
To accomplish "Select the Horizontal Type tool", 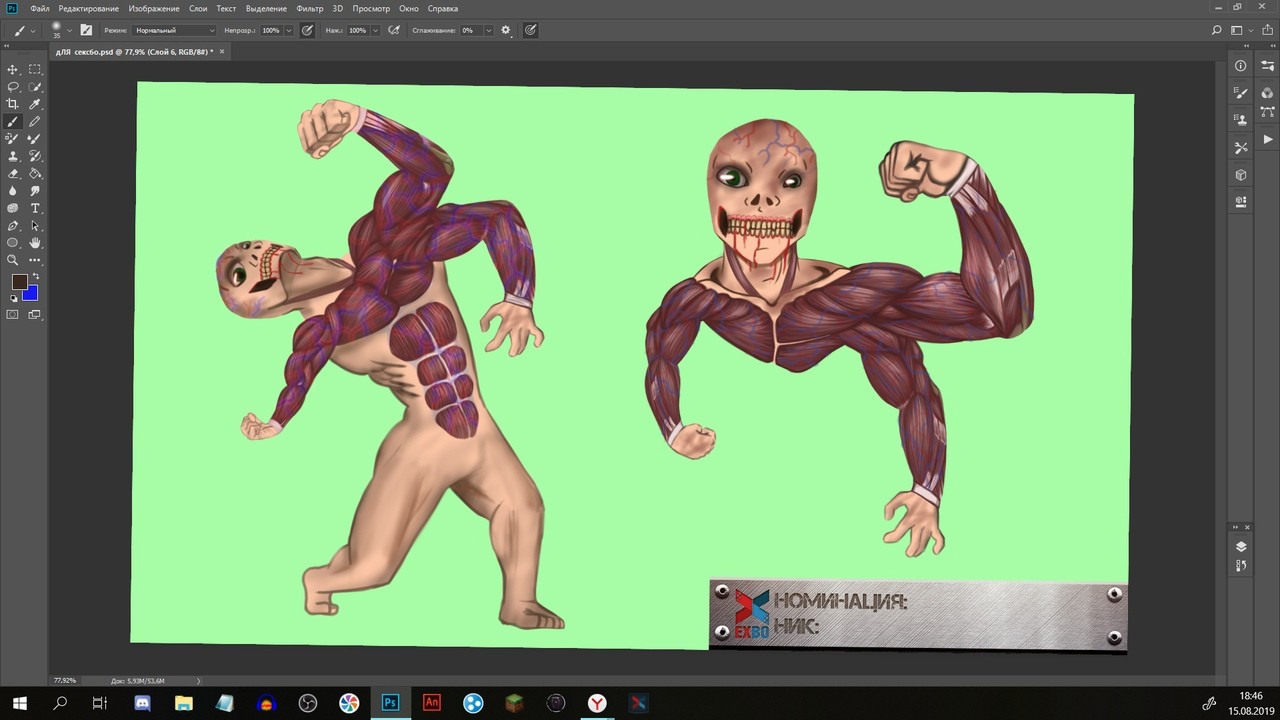I will (35, 208).
